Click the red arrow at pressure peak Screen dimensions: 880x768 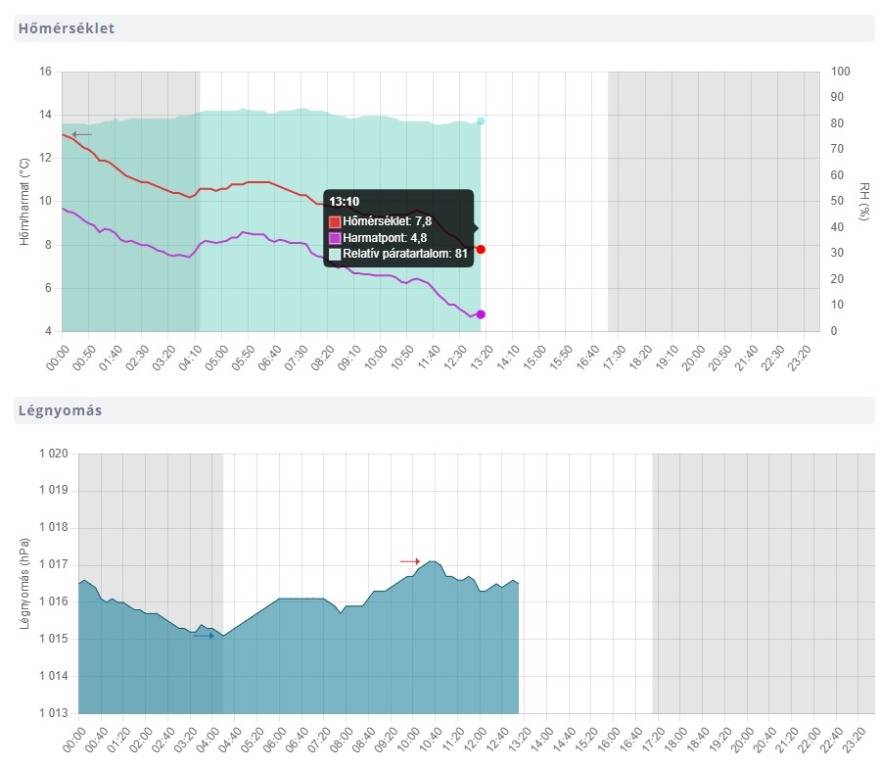[410, 562]
